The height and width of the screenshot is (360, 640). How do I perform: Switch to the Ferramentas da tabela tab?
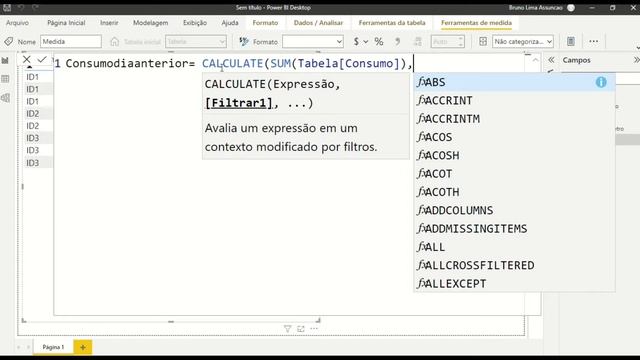[392, 23]
